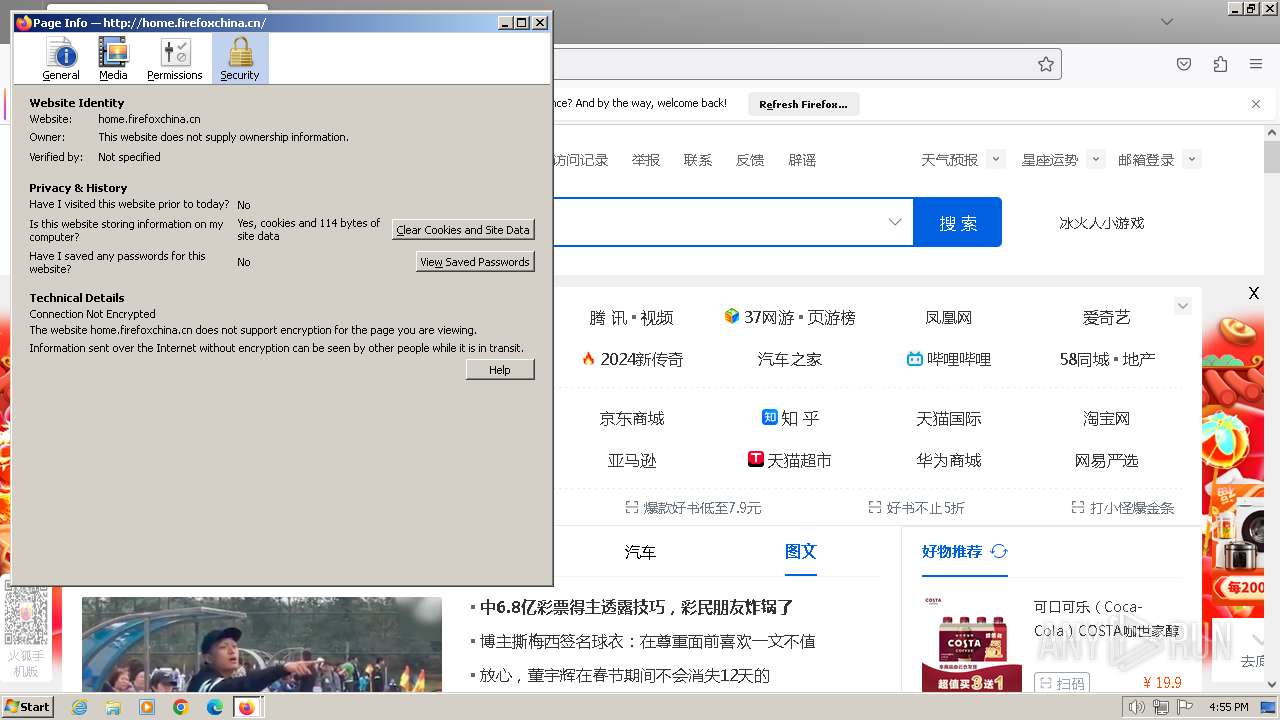The image size is (1280, 720).
Task: Open 淘宝网 link
Action: point(1106,419)
